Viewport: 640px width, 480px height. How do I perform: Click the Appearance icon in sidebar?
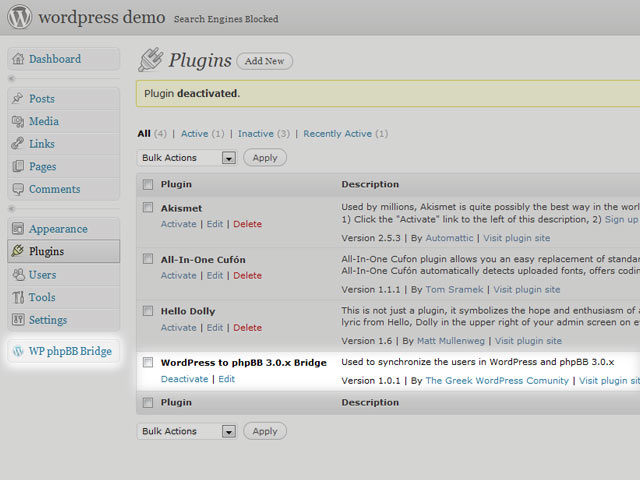(x=18, y=229)
